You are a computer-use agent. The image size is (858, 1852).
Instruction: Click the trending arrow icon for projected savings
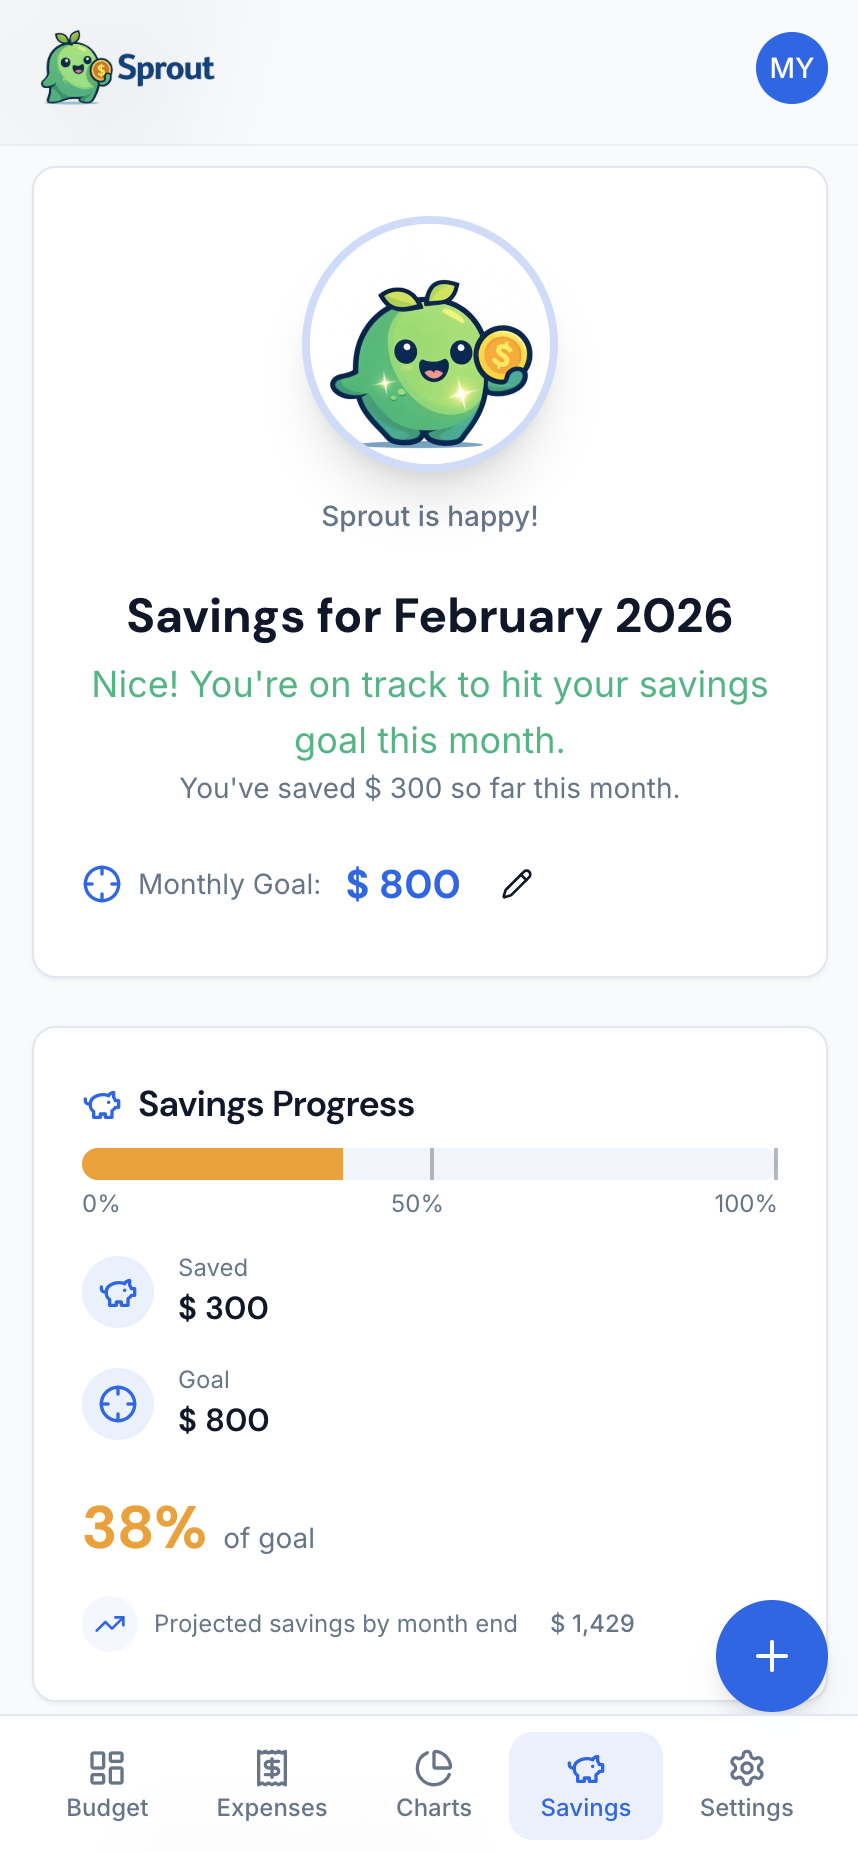point(110,1623)
